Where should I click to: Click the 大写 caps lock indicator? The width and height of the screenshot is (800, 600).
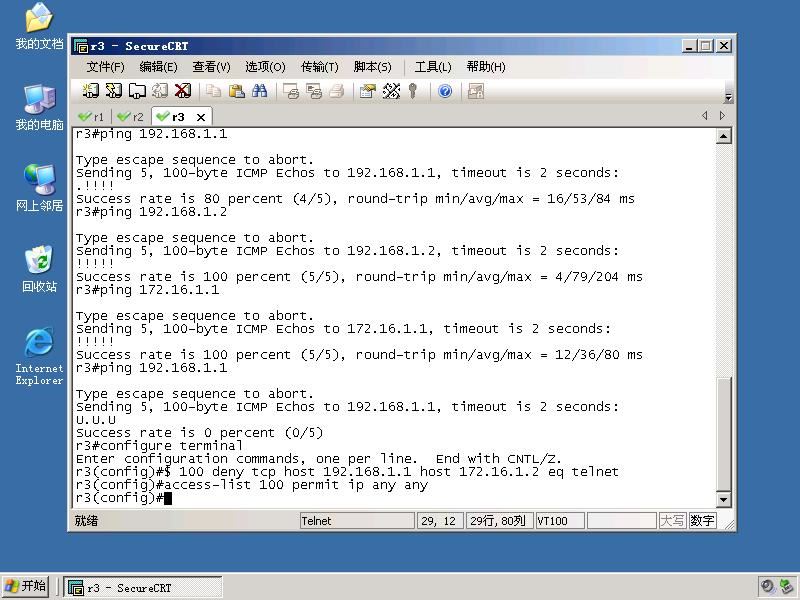click(672, 521)
